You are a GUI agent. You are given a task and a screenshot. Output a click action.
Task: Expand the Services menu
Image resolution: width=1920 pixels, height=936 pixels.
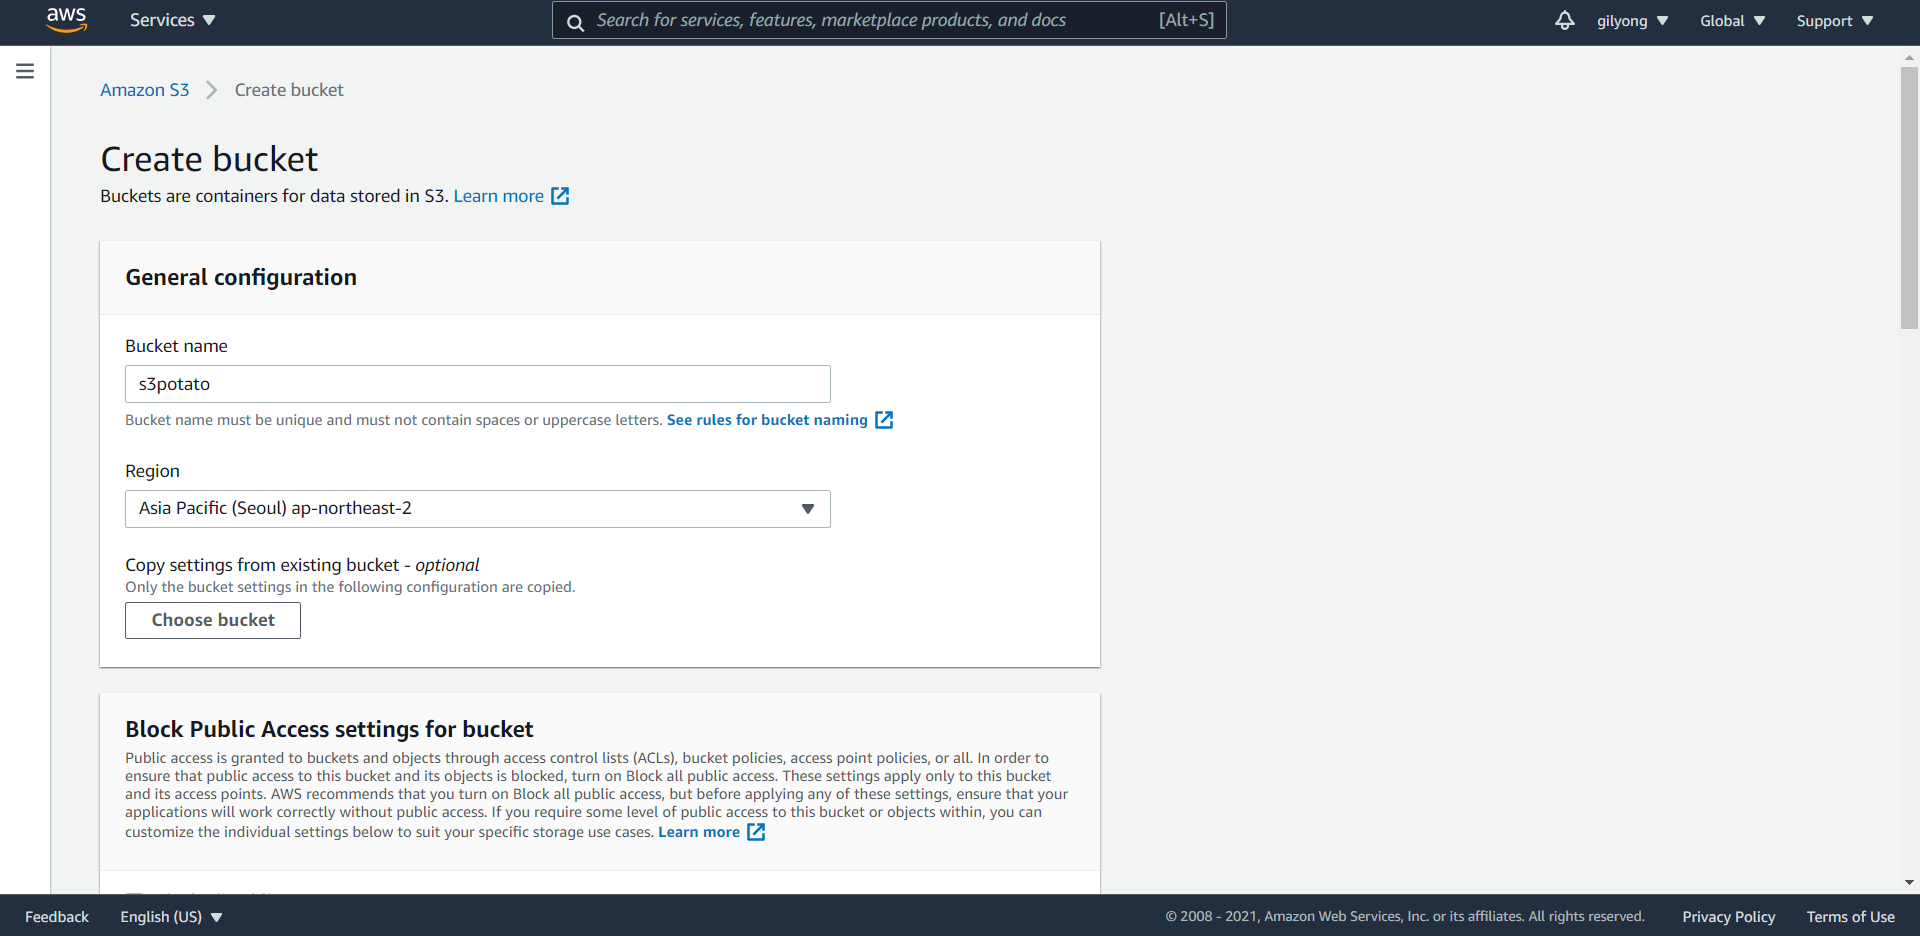(172, 20)
